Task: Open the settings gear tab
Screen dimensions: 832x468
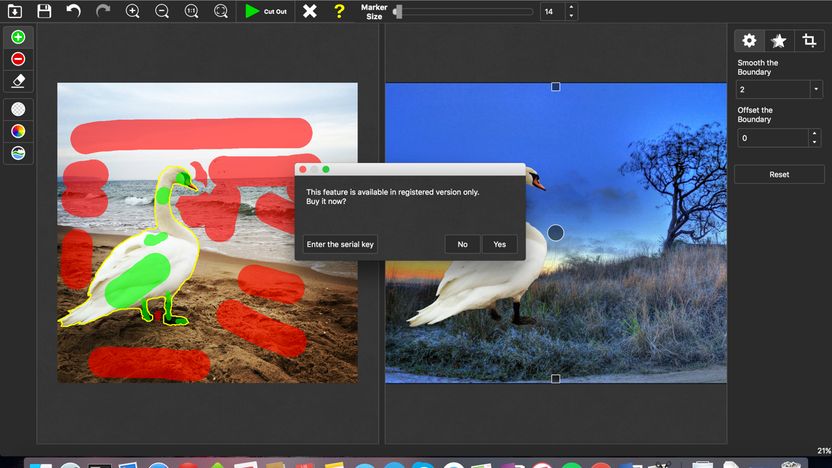Action: pyautogui.click(x=749, y=40)
